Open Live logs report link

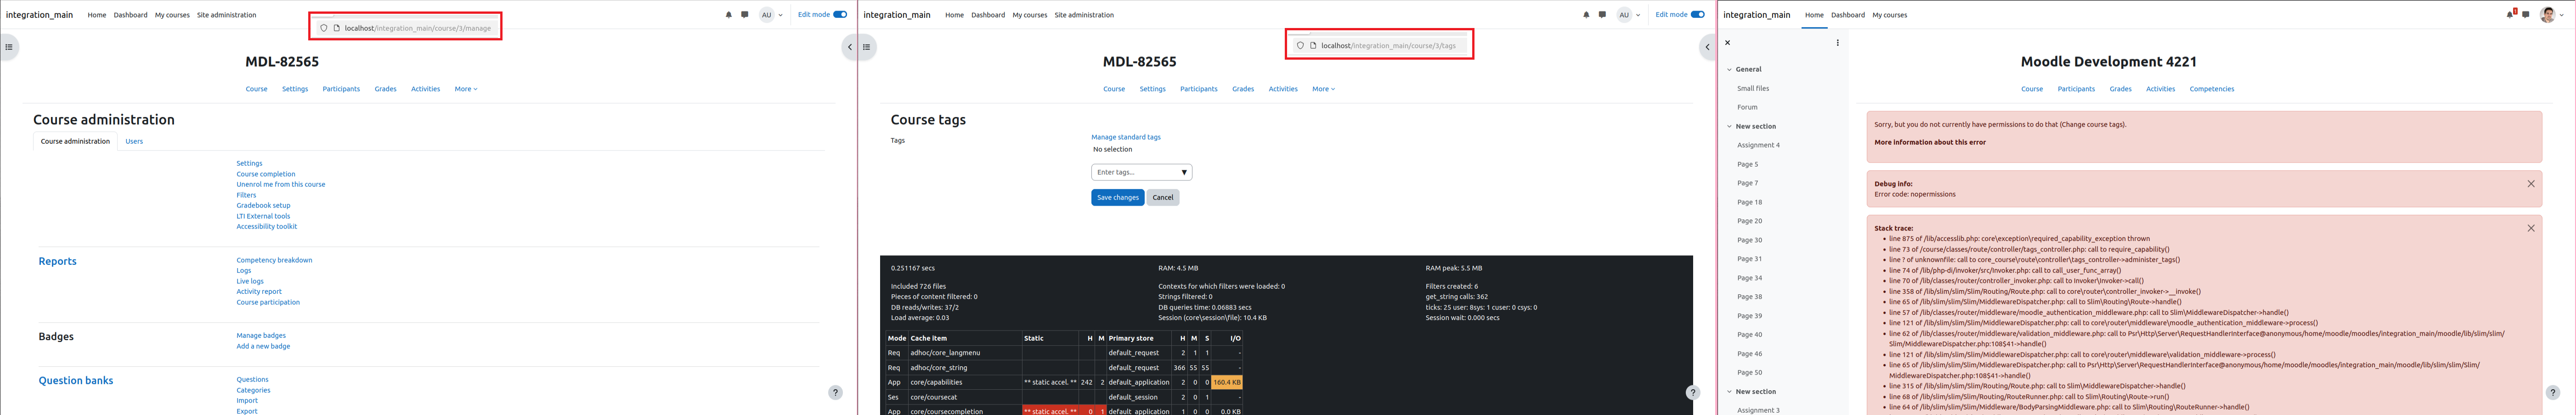(250, 281)
